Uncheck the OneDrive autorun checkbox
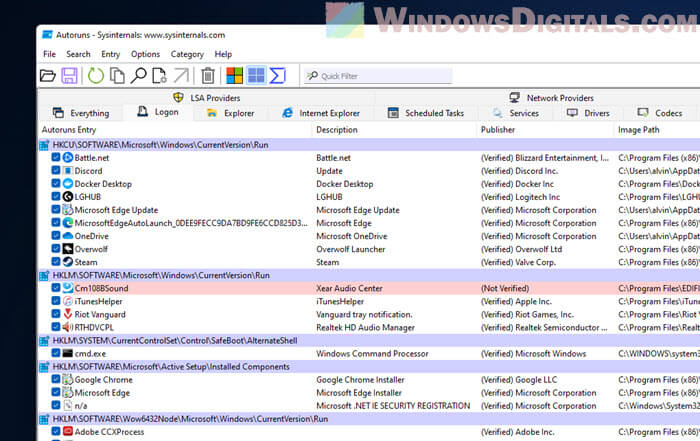 point(56,235)
